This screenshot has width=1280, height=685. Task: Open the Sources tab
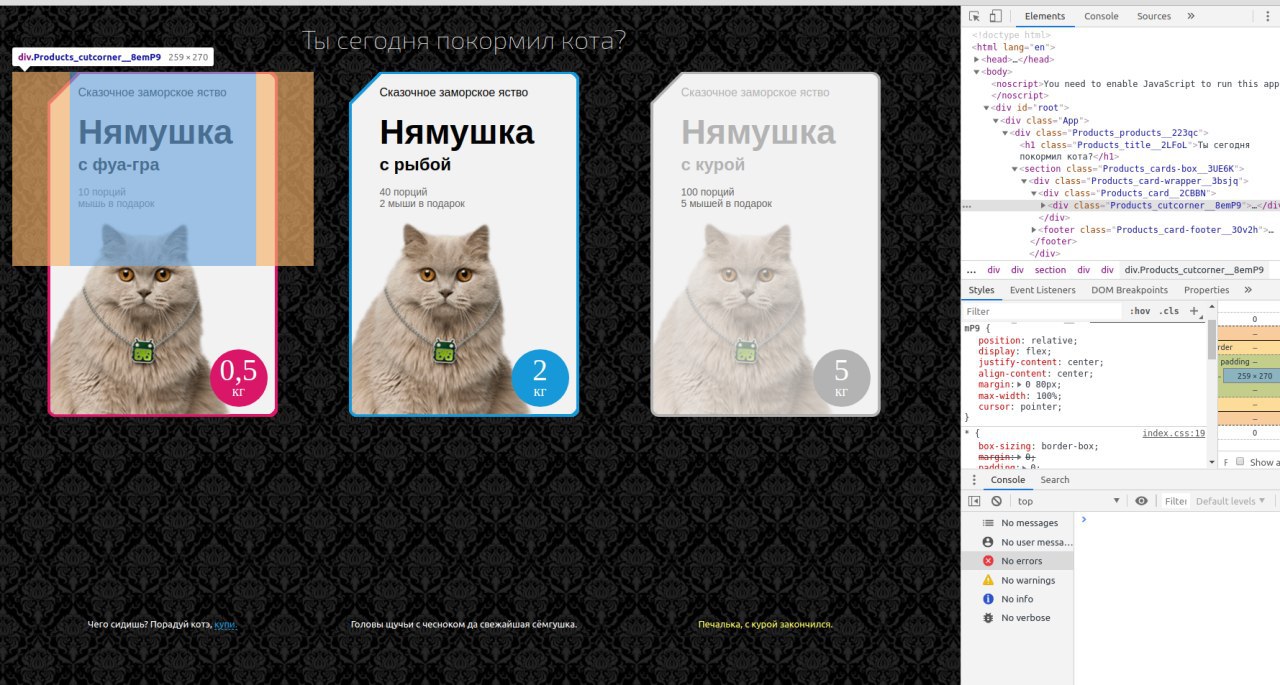1154,16
